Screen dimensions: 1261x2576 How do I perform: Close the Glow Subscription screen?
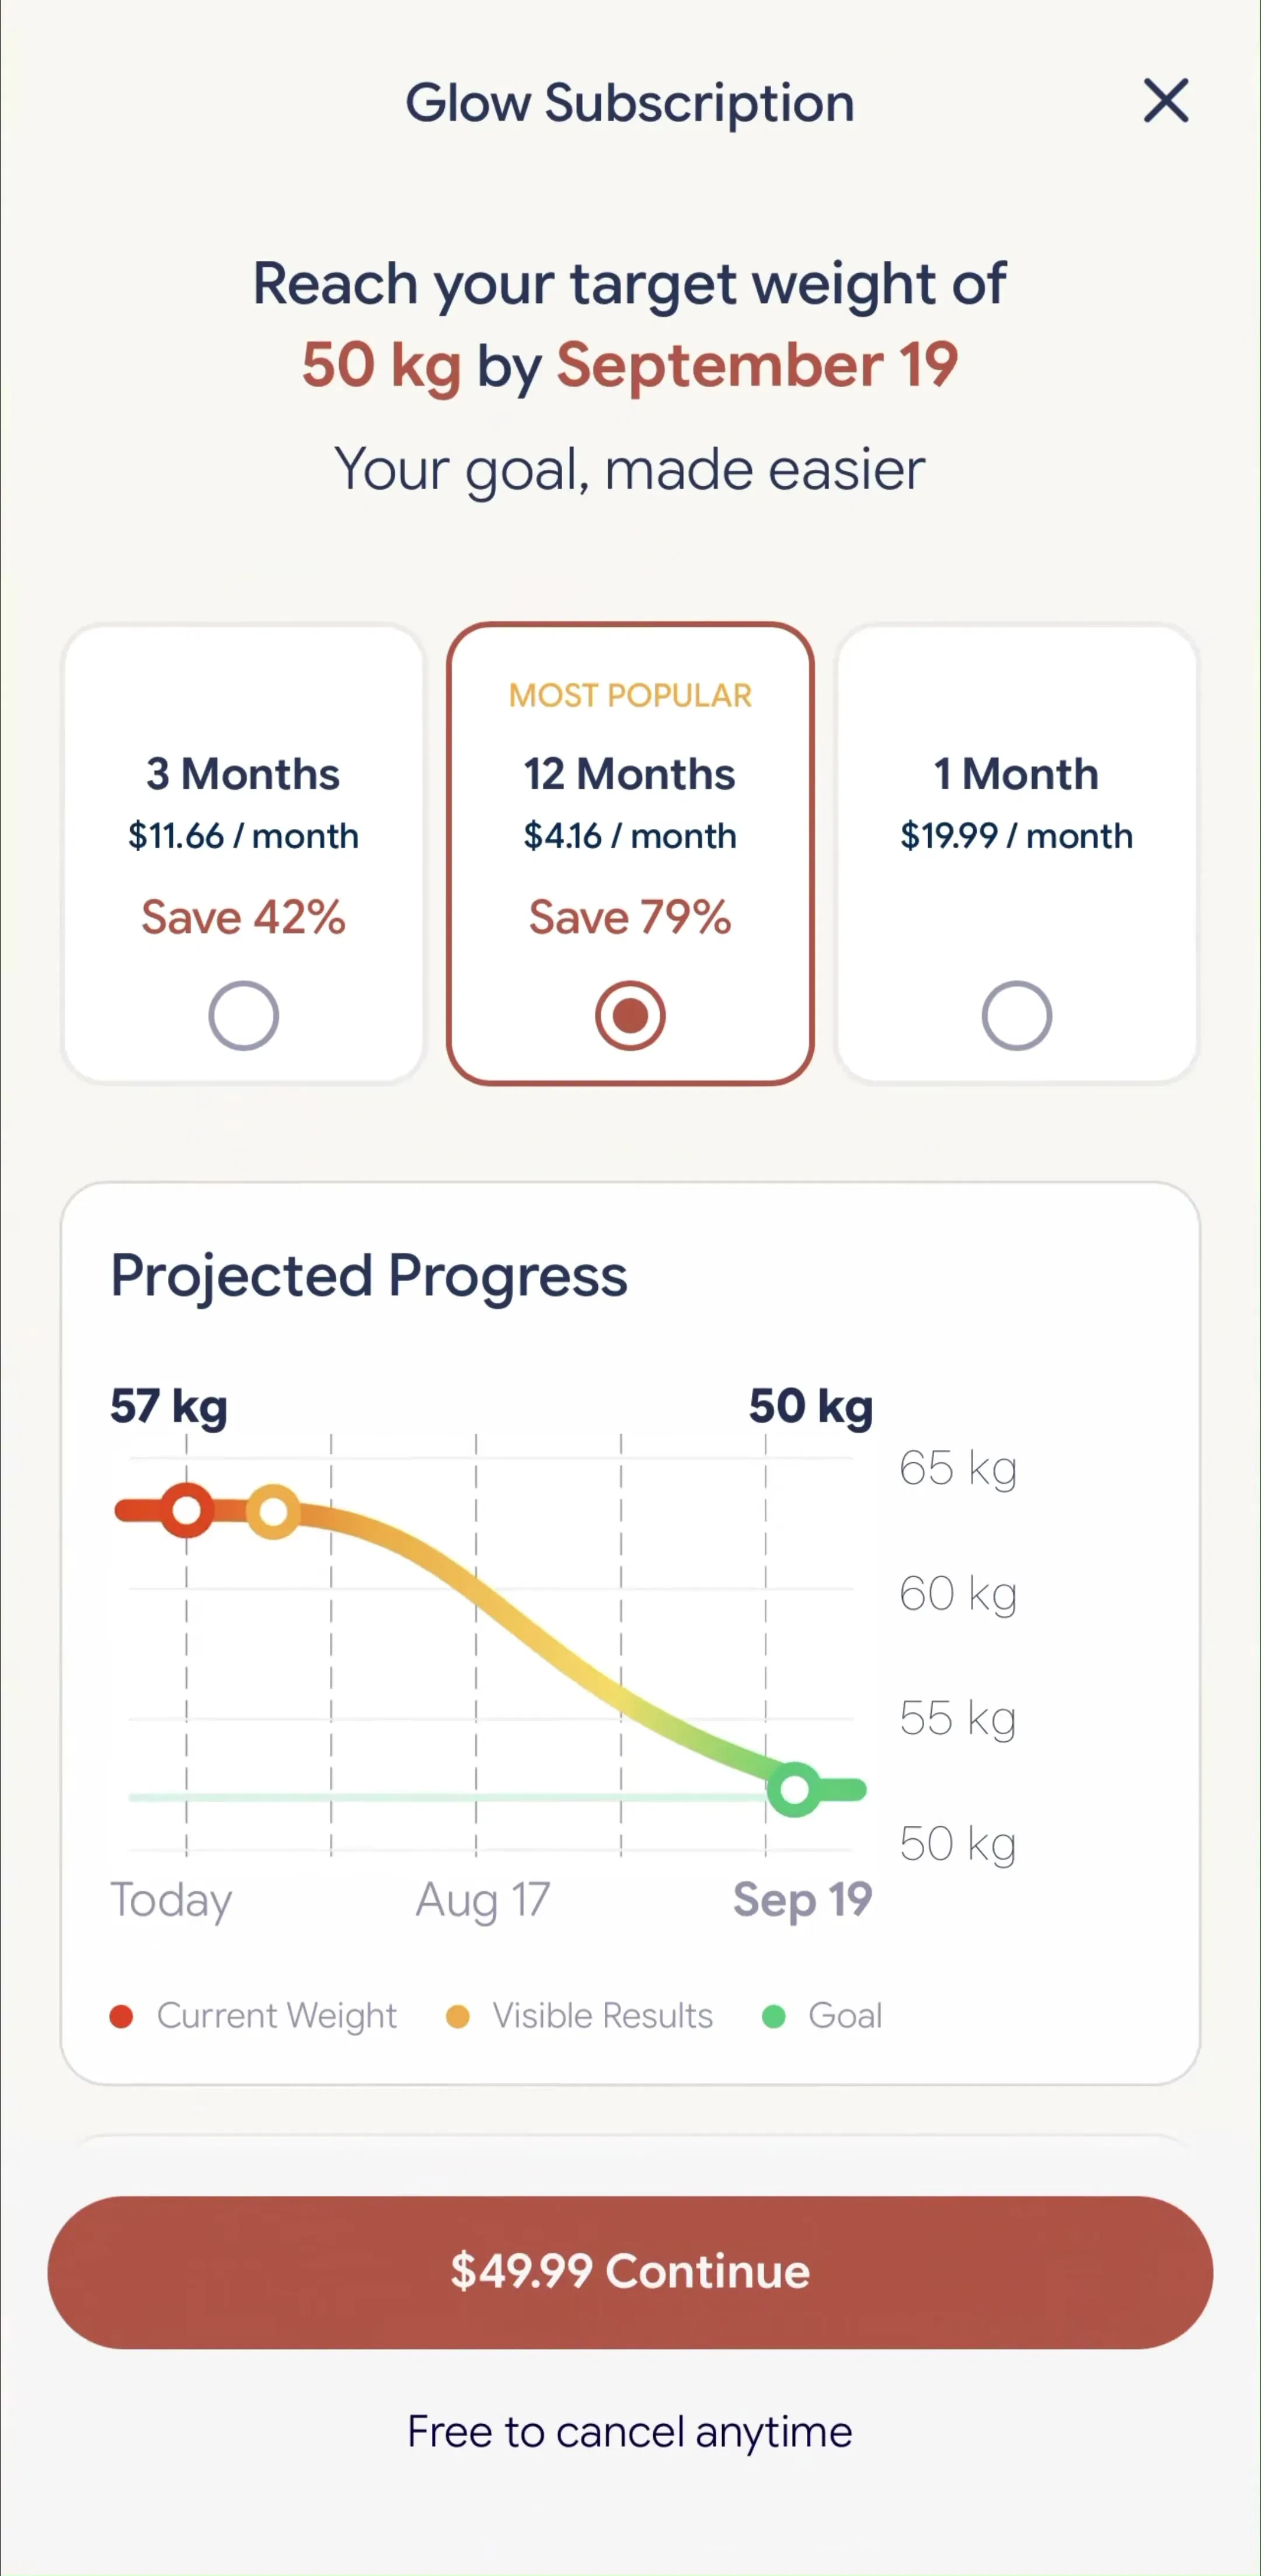(x=1166, y=101)
